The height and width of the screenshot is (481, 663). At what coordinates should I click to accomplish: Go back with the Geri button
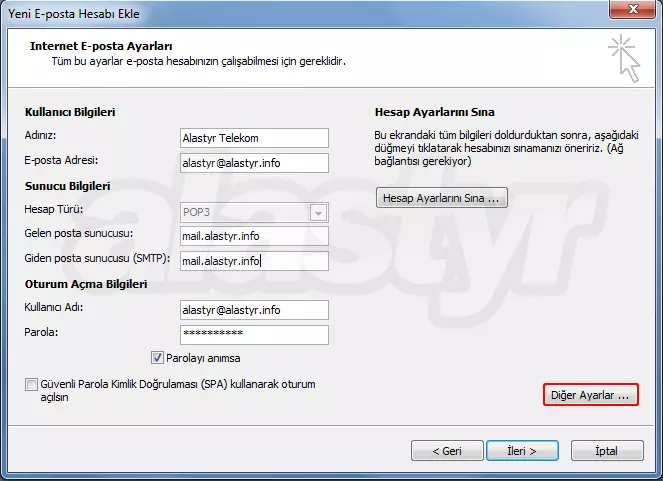click(x=447, y=451)
